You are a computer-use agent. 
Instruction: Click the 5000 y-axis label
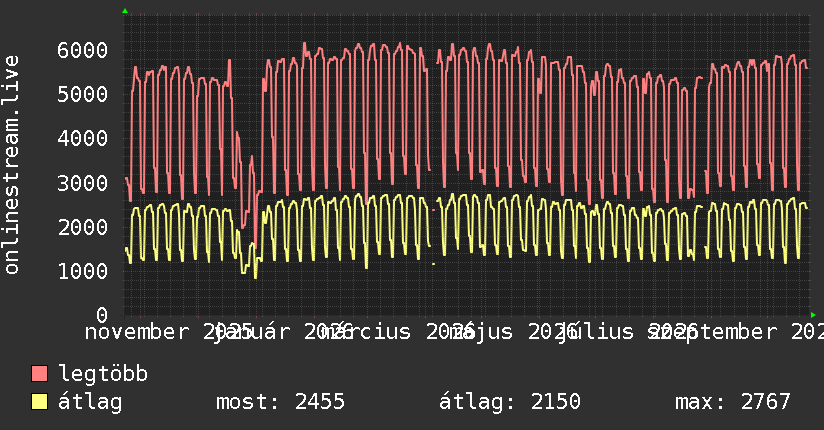click(83, 95)
